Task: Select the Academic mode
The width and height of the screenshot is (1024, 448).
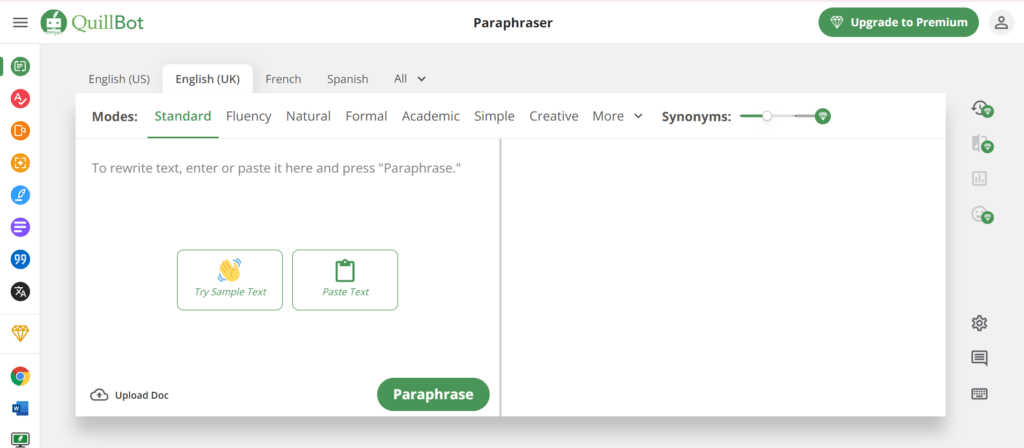Action: pyautogui.click(x=430, y=116)
